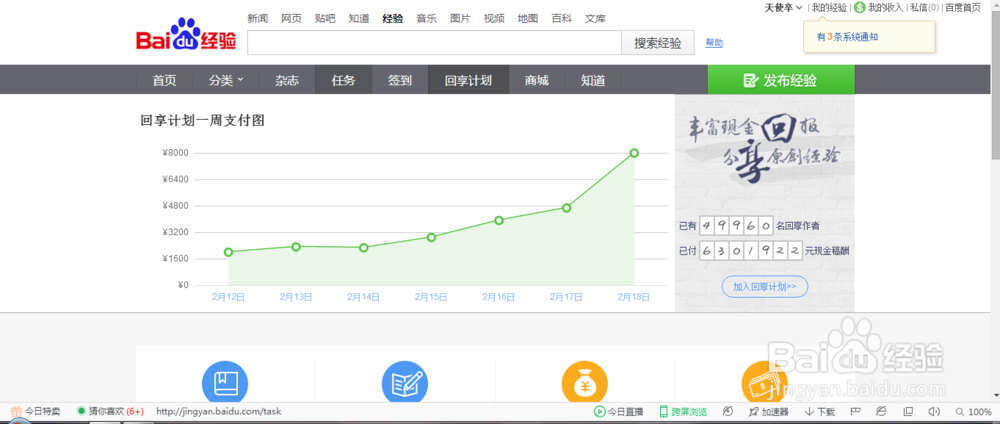Click the 搜索经验 search button
Screen dimensions: 1000x424
pos(658,43)
